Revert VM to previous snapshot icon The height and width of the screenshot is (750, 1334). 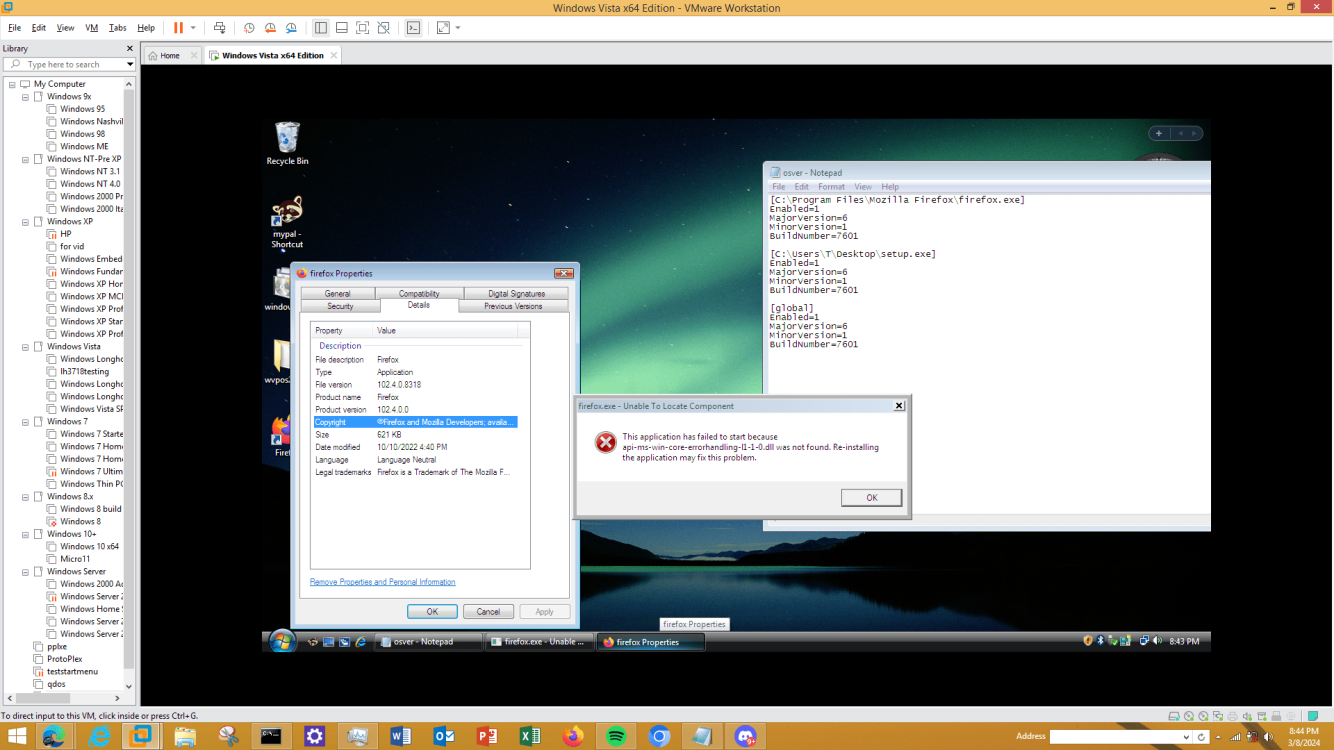pos(270,28)
